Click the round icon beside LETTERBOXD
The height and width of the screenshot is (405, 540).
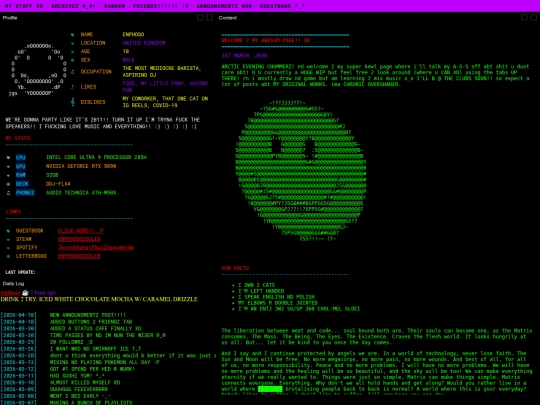click(x=8, y=256)
